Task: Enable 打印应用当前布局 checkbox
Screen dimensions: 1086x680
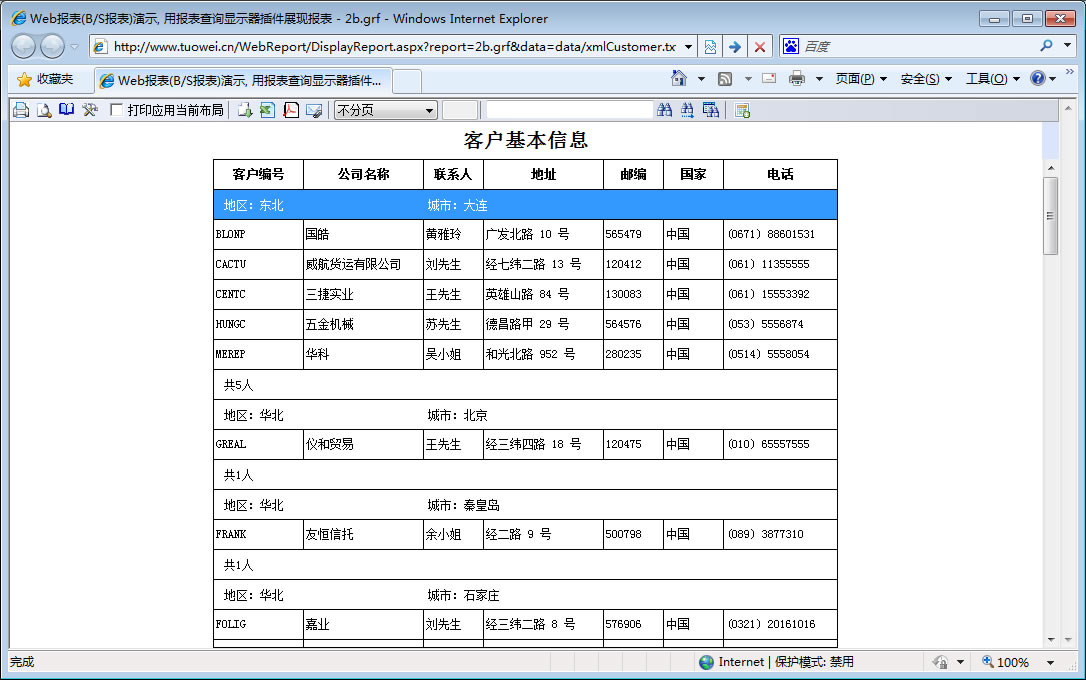Action: click(x=117, y=110)
